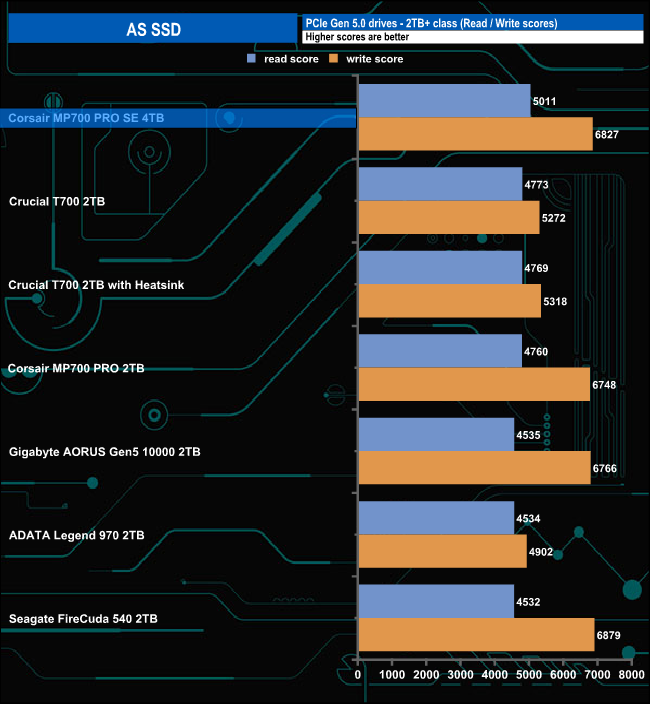Click the read score bar valued 4534

(436, 518)
